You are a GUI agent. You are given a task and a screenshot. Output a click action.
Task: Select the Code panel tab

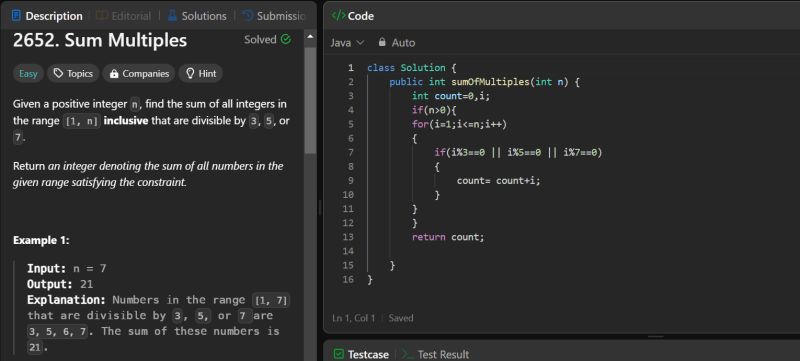(353, 16)
